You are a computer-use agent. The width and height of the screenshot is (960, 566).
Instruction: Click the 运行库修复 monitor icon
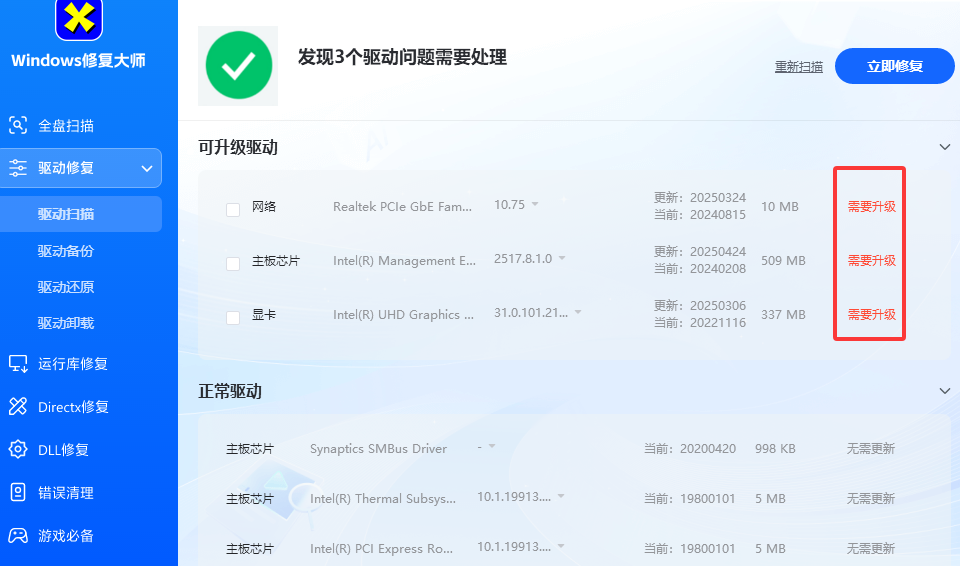click(x=18, y=363)
